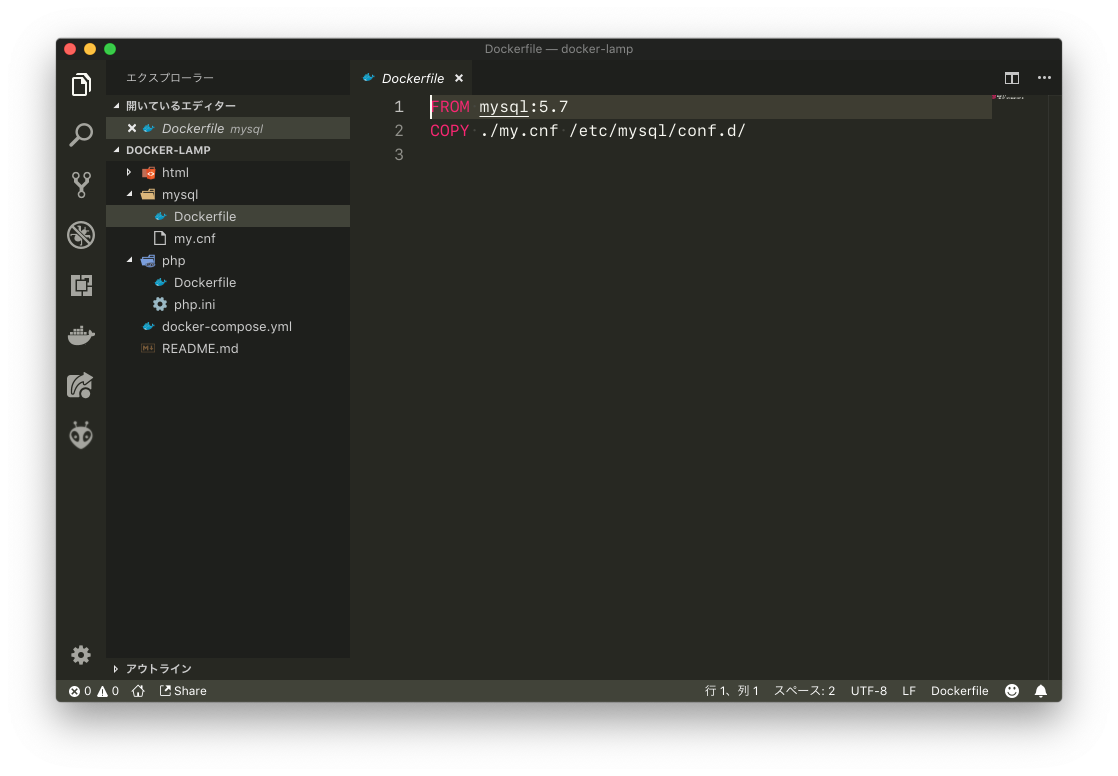
Task: Go to line via line/column indicator
Action: [x=732, y=690]
